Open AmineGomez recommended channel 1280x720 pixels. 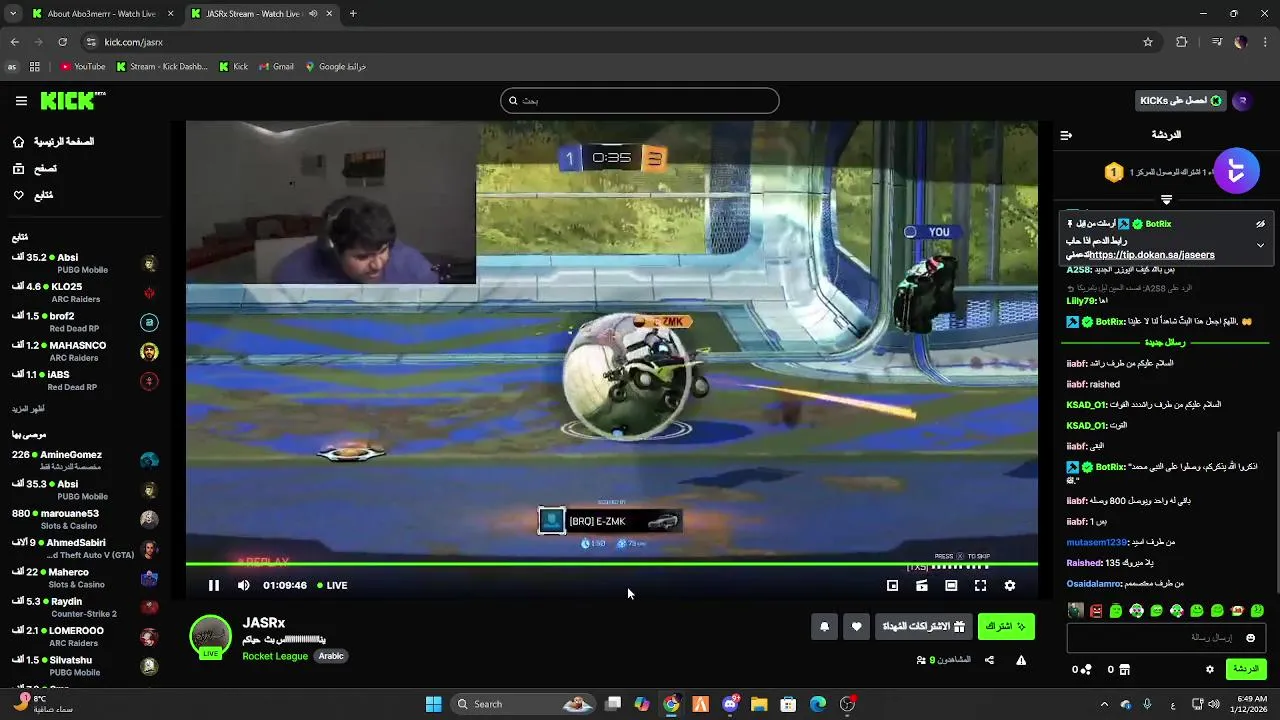click(85, 460)
